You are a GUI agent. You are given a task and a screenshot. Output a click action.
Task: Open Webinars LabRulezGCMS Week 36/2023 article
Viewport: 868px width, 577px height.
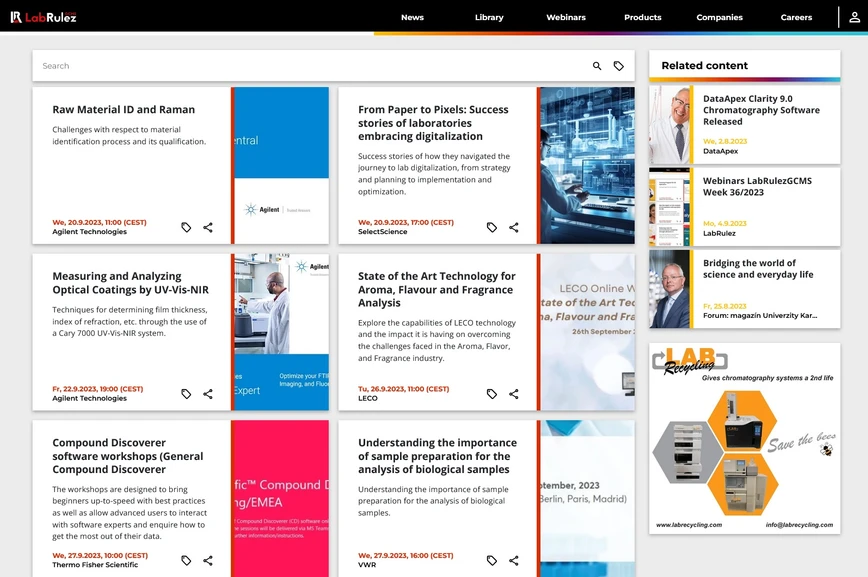coord(757,187)
